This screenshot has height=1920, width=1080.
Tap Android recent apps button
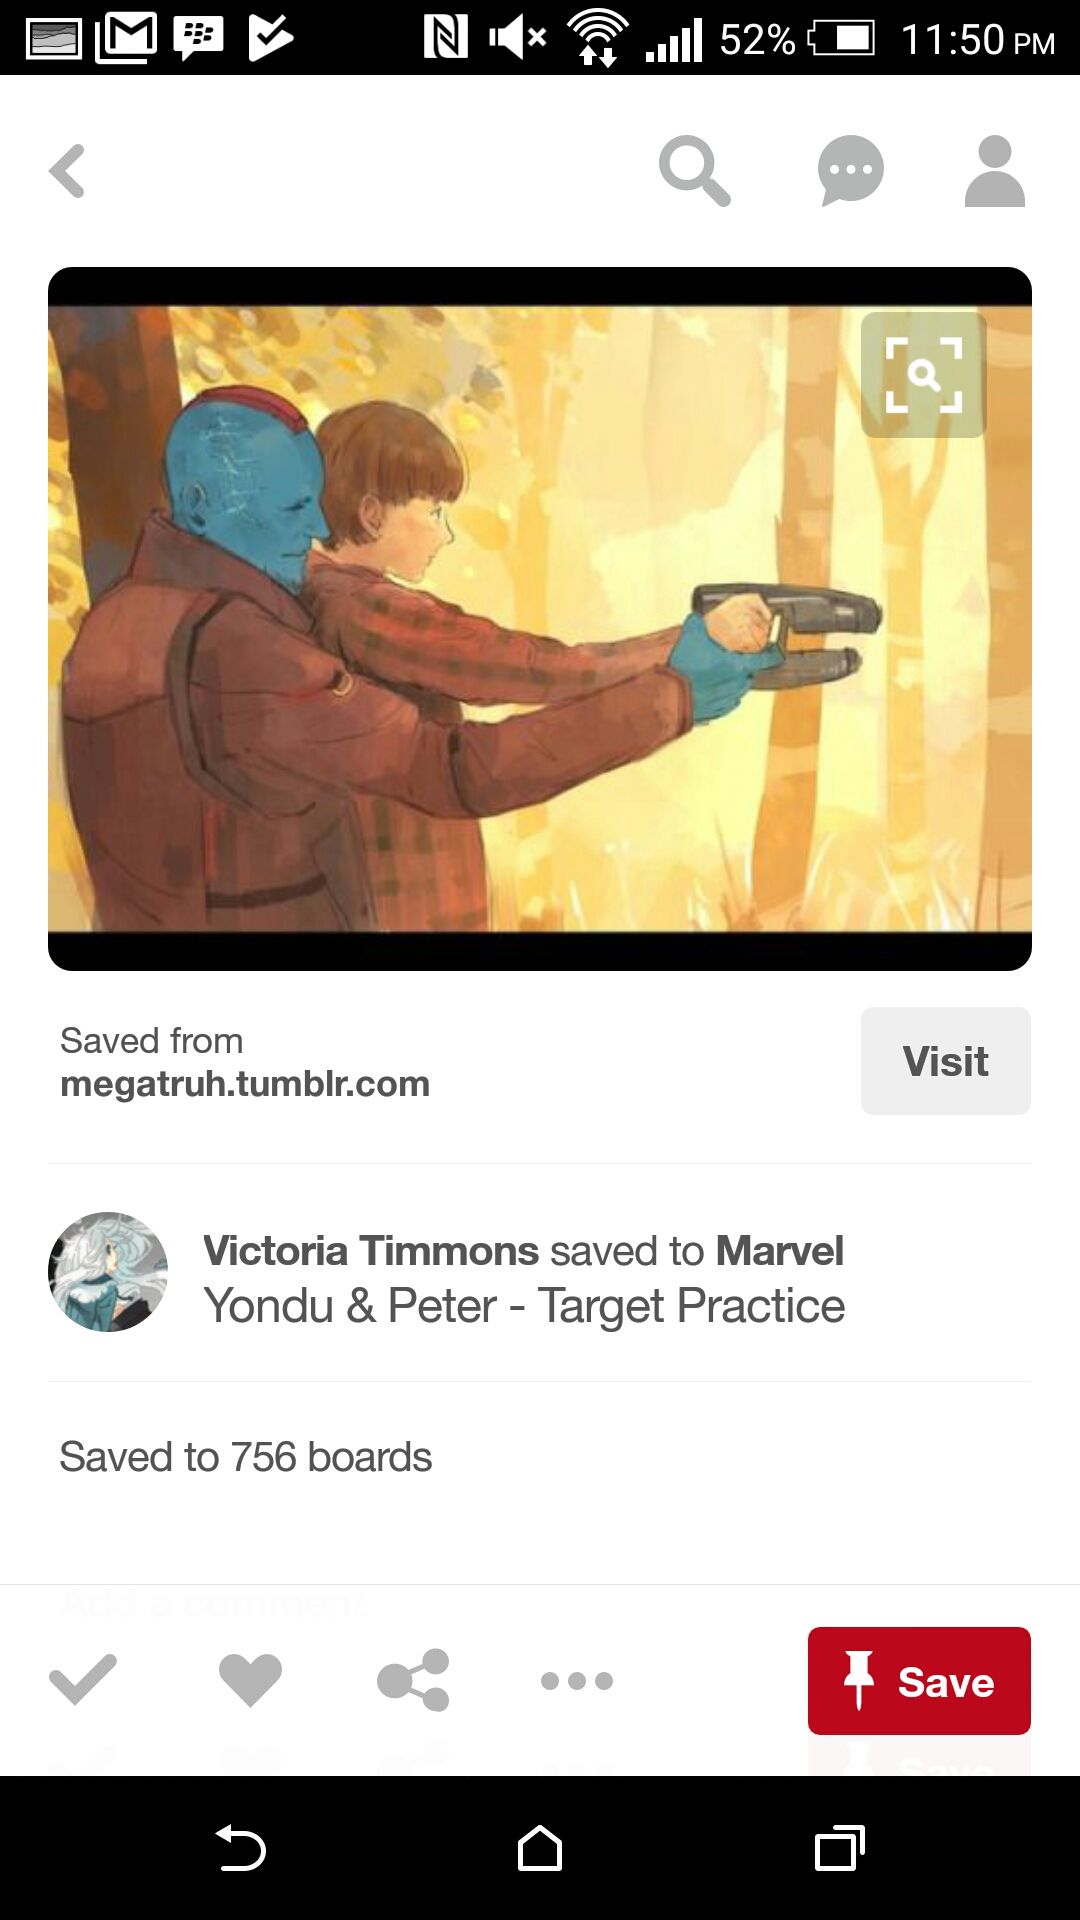[x=840, y=1848]
